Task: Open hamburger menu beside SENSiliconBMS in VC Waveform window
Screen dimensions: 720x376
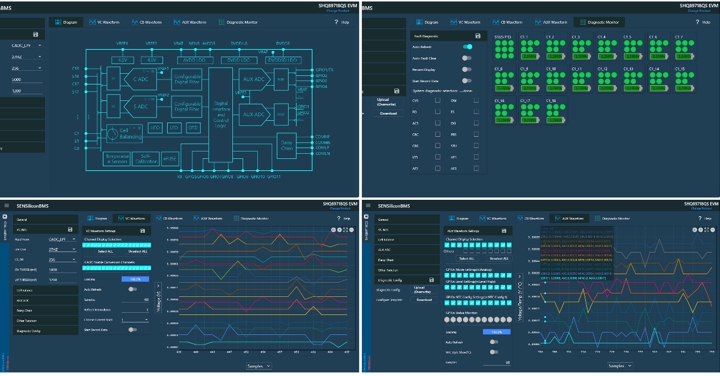Action: pos(6,206)
